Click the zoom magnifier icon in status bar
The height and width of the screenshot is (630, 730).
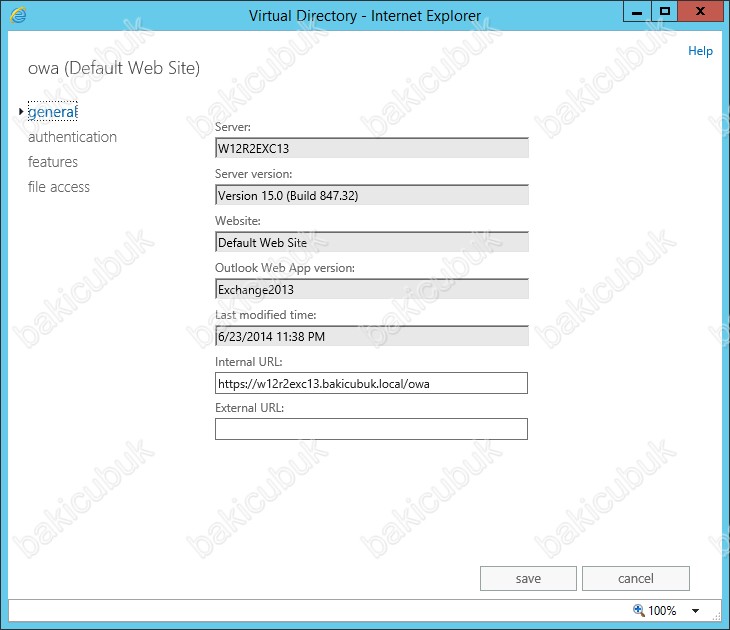coord(638,610)
